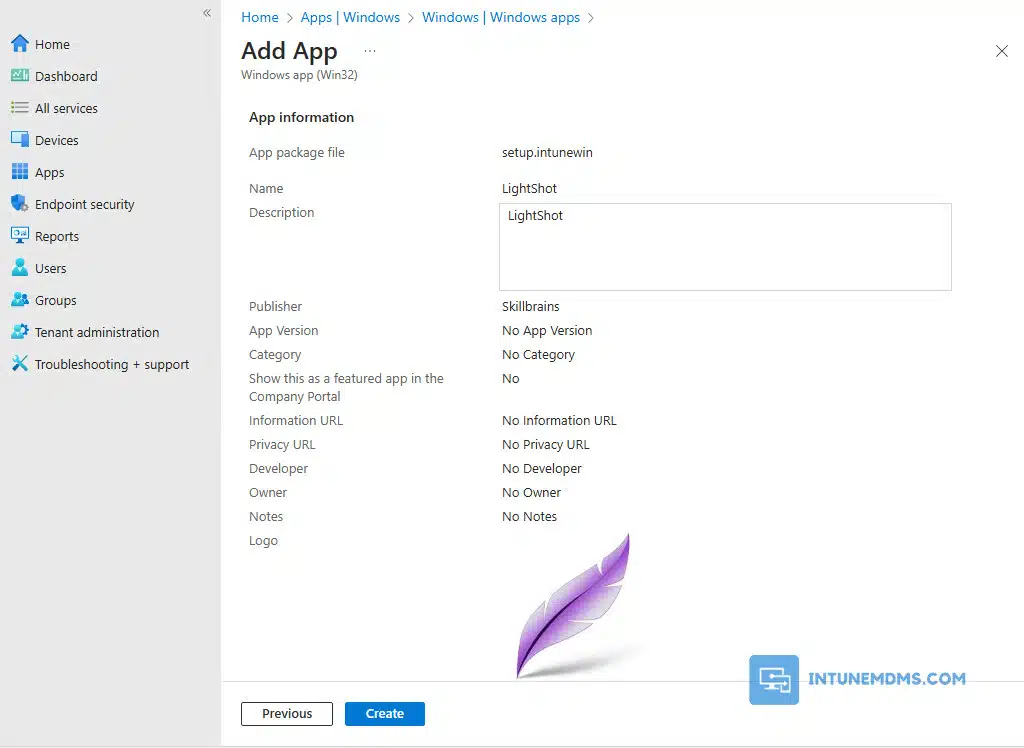Viewport: 1024px width, 748px height.
Task: Navigate to Apps | Windows breadcrumb
Action: pos(350,17)
